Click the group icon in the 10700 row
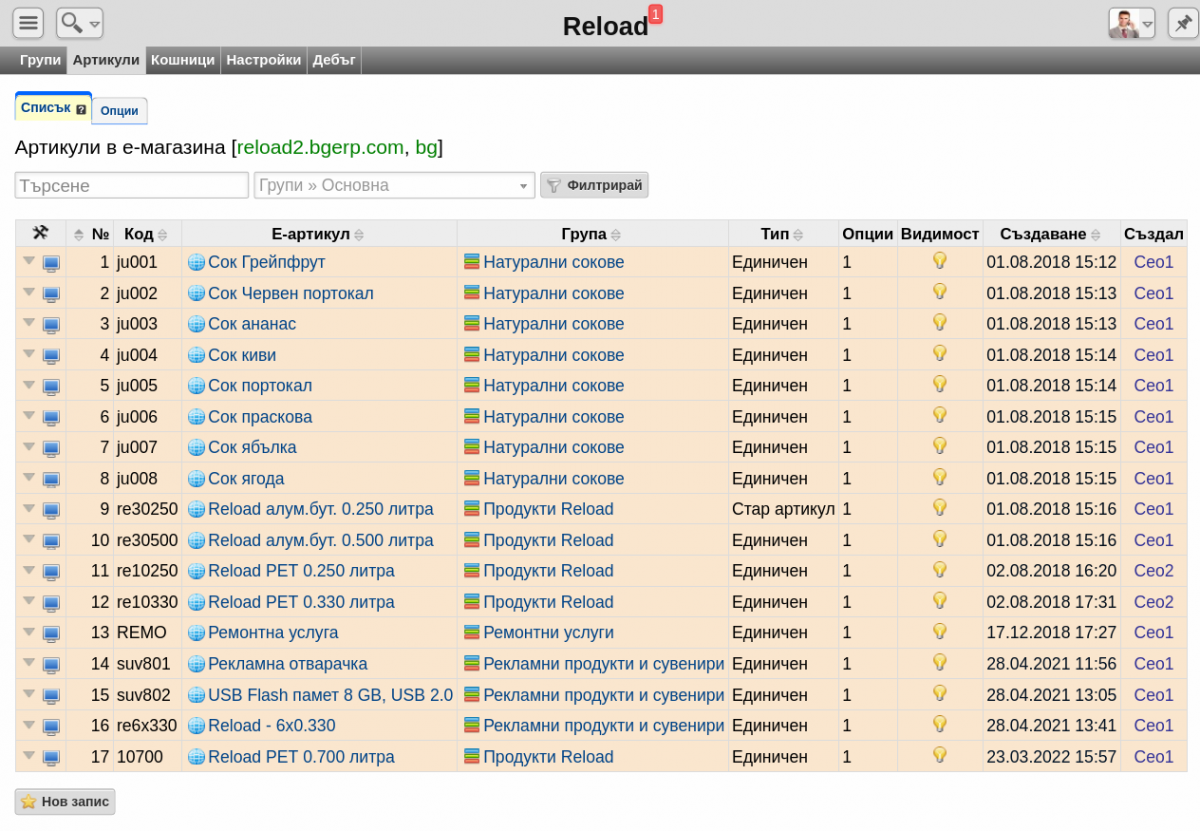 pyautogui.click(x=472, y=757)
